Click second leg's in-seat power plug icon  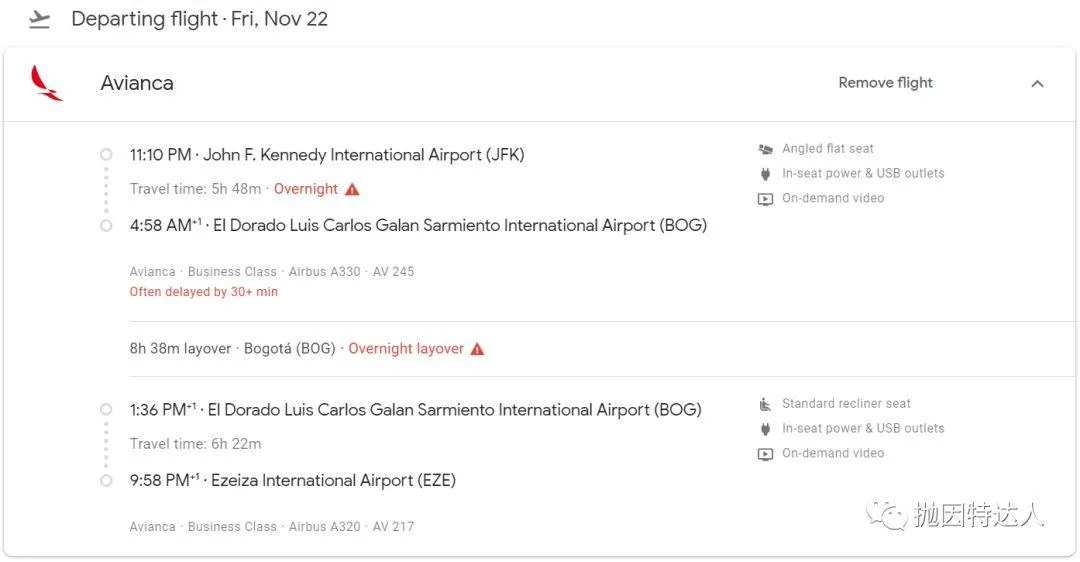tap(765, 429)
